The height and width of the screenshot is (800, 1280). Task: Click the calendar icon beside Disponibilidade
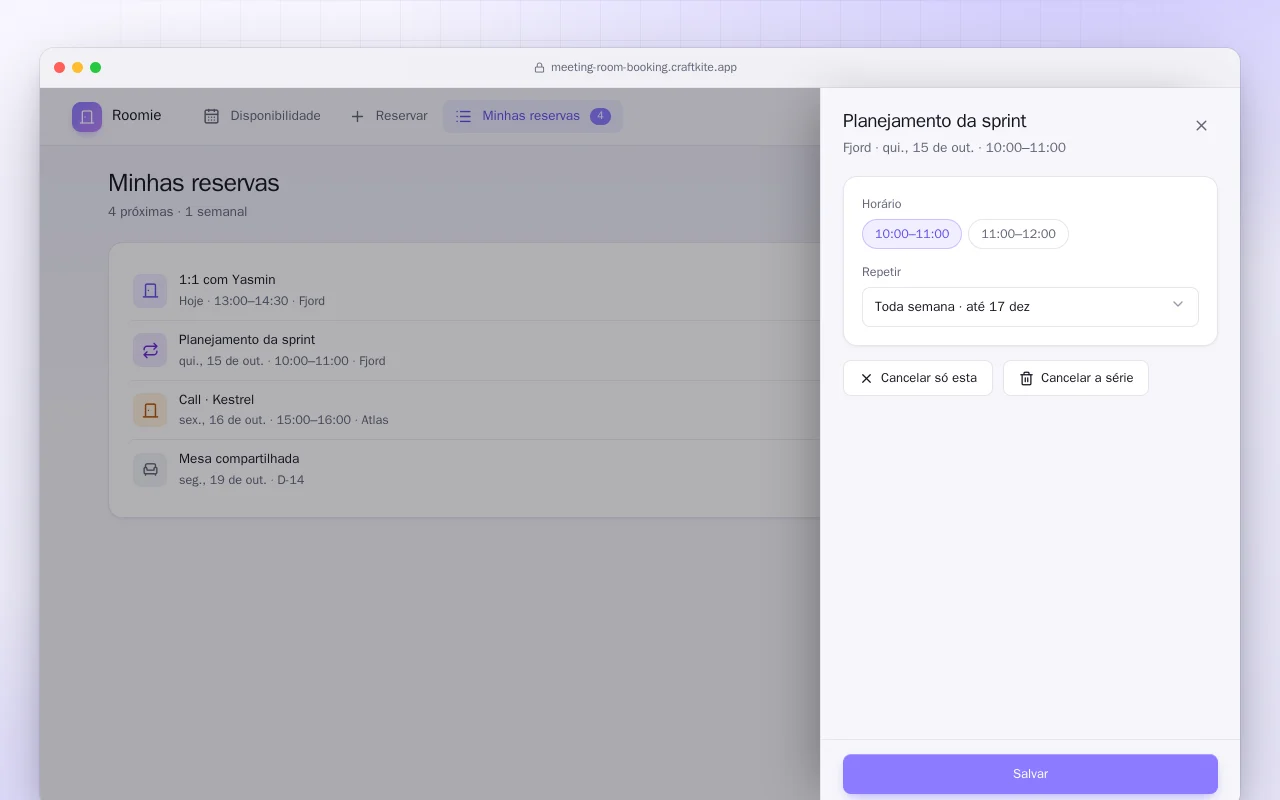tap(211, 116)
